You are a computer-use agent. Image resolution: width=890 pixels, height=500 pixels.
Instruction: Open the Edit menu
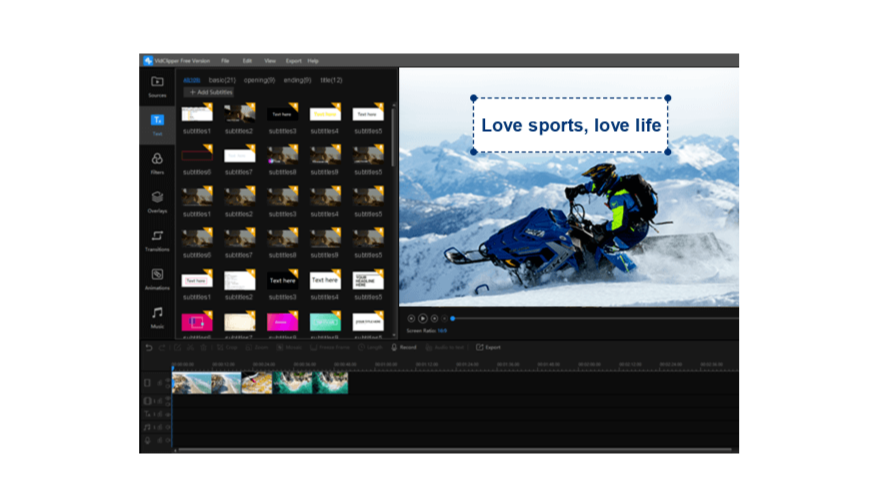click(x=247, y=61)
